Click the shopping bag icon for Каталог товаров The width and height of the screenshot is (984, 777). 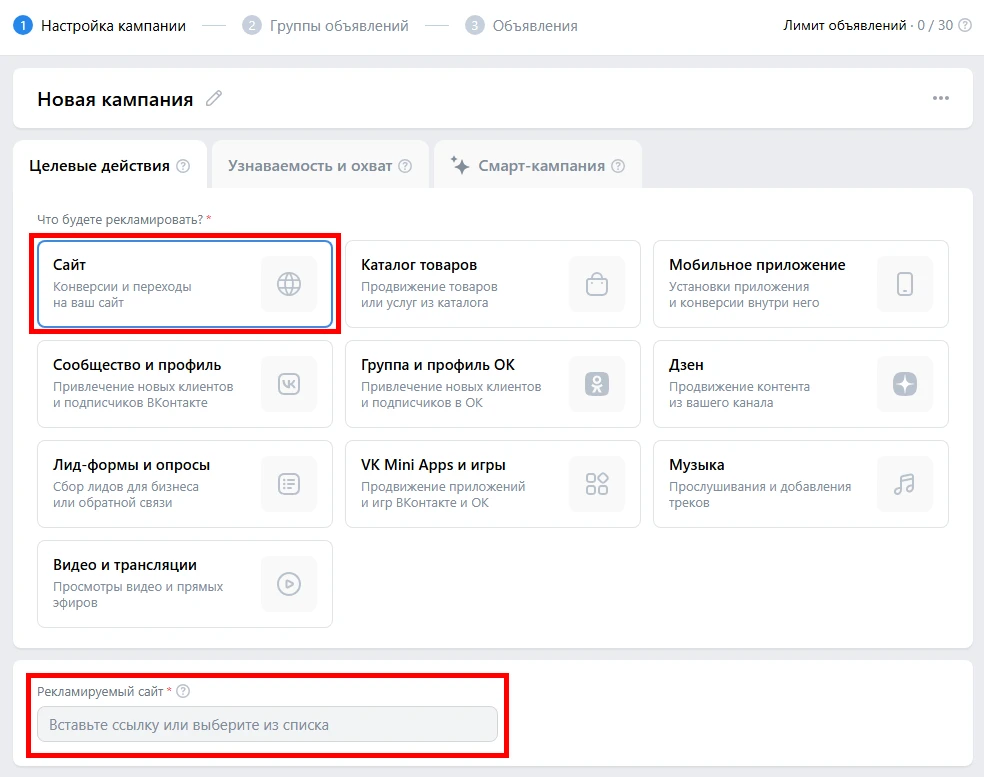(597, 284)
